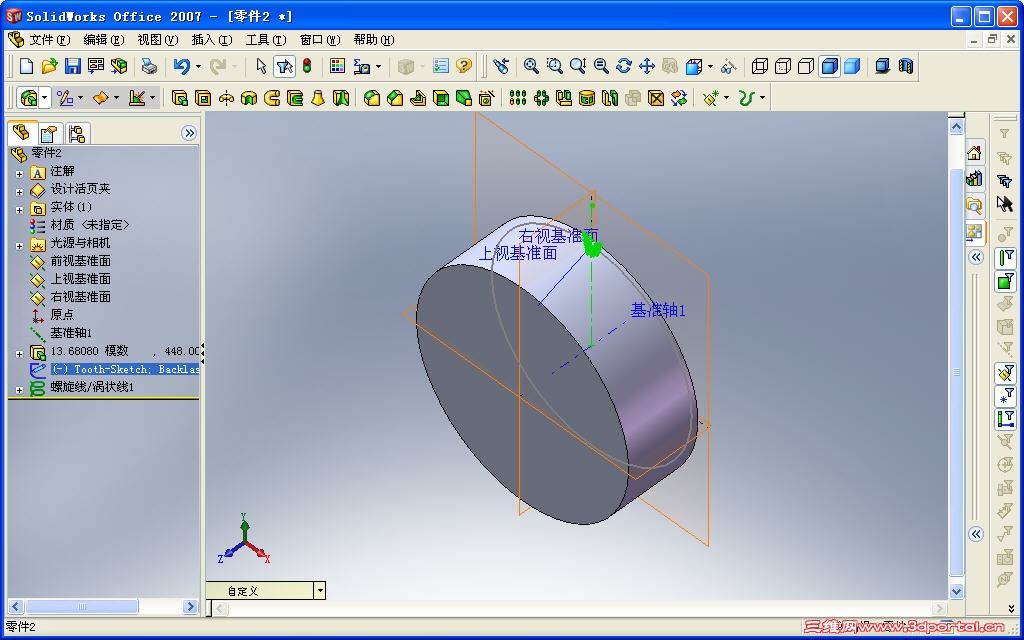Click the Shell feature icon
Image resolution: width=1024 pixels, height=640 pixels.
[x=441, y=98]
